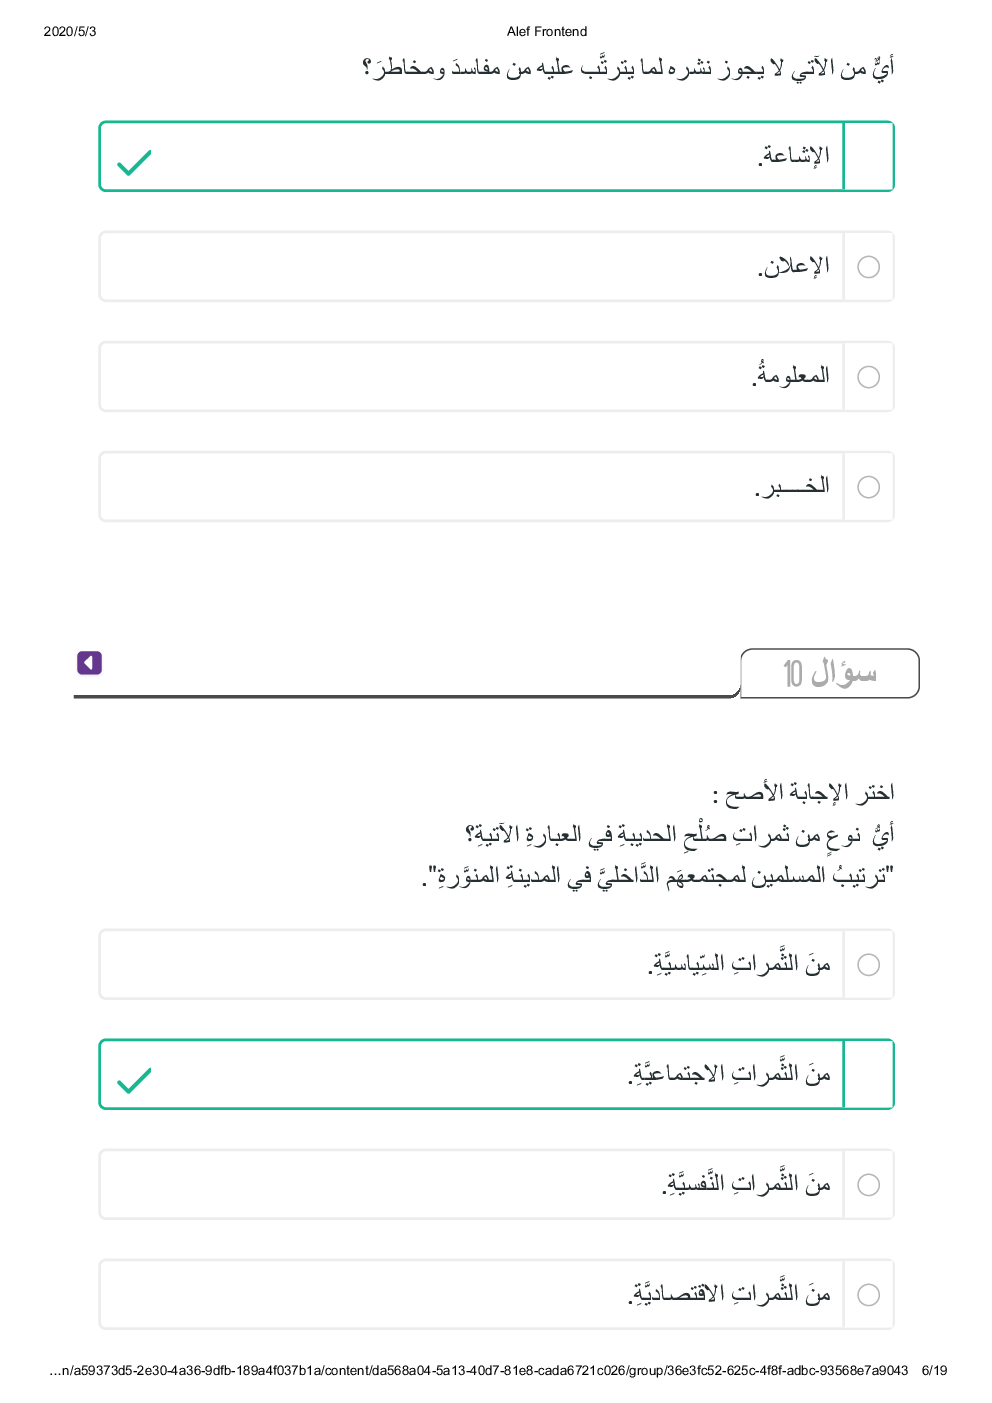Open the سؤال 10 question tab
Image resolution: width=992 pixels, height=1403 pixels.
point(829,673)
